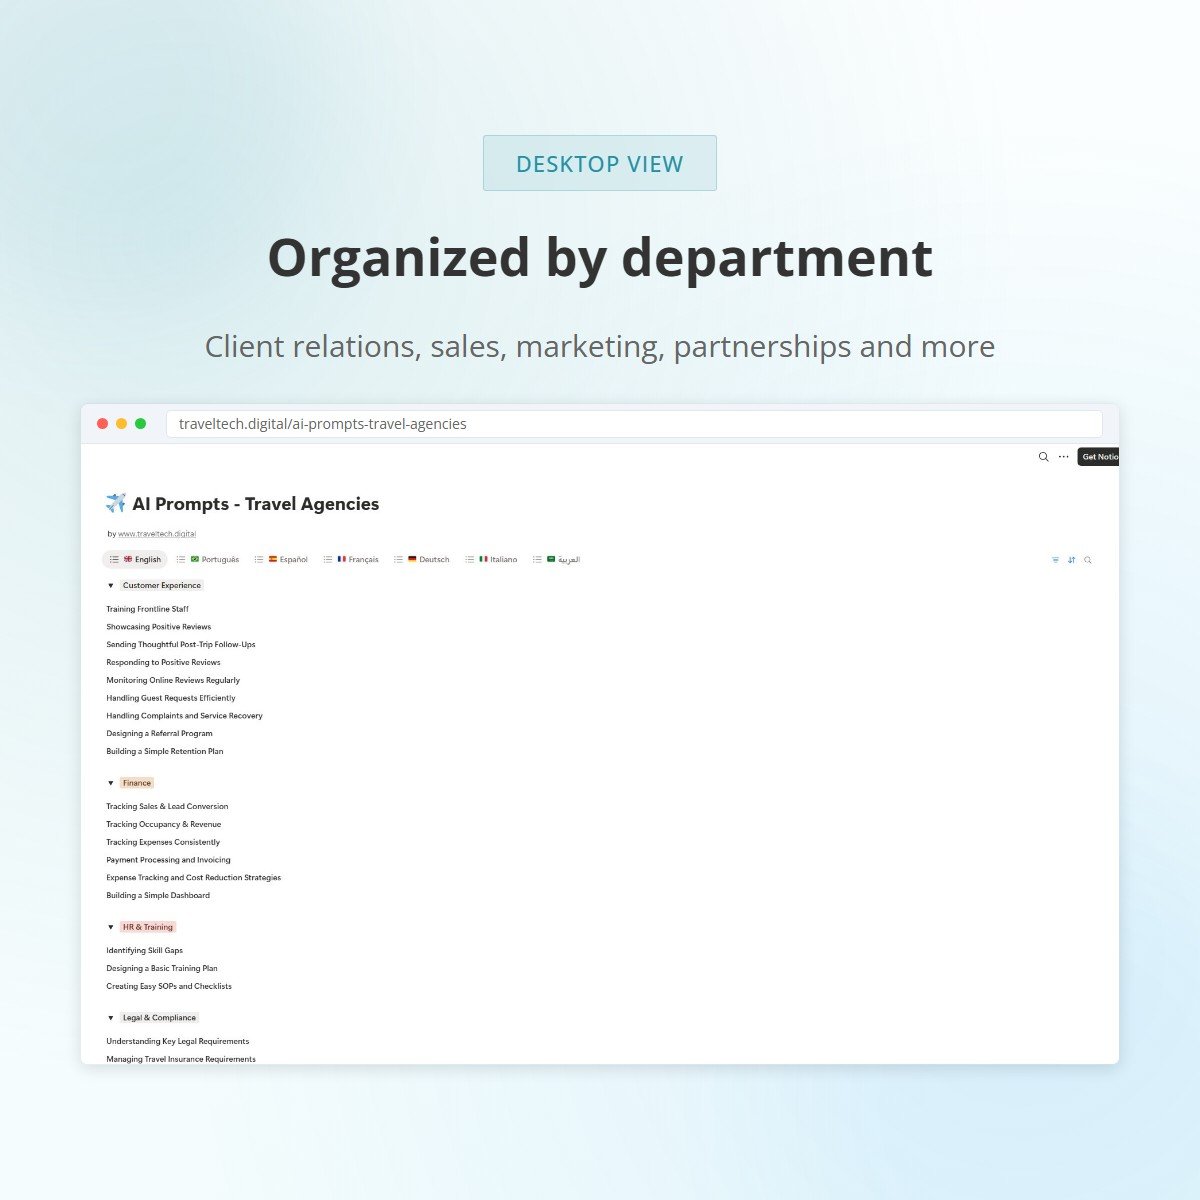Click the browser address bar URL

[323, 424]
